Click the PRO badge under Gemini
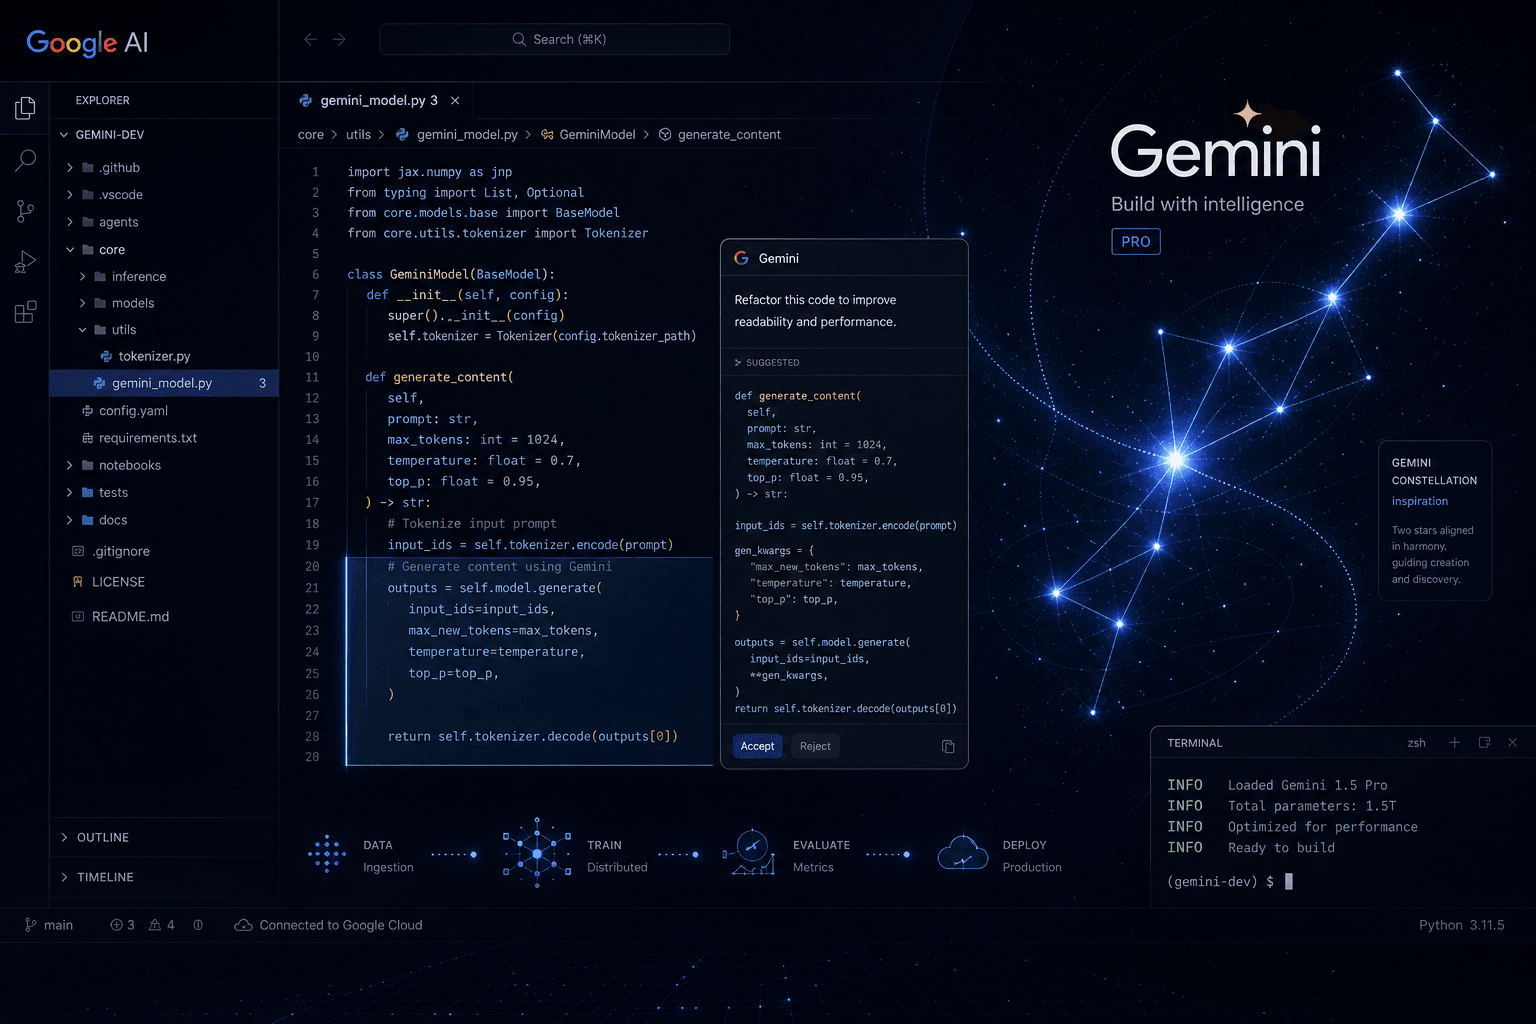 pyautogui.click(x=1136, y=241)
